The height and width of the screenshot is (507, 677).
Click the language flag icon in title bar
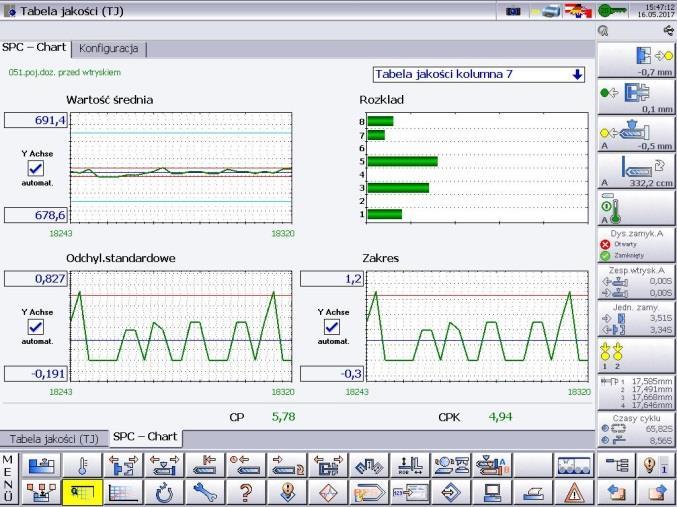[x=578, y=11]
